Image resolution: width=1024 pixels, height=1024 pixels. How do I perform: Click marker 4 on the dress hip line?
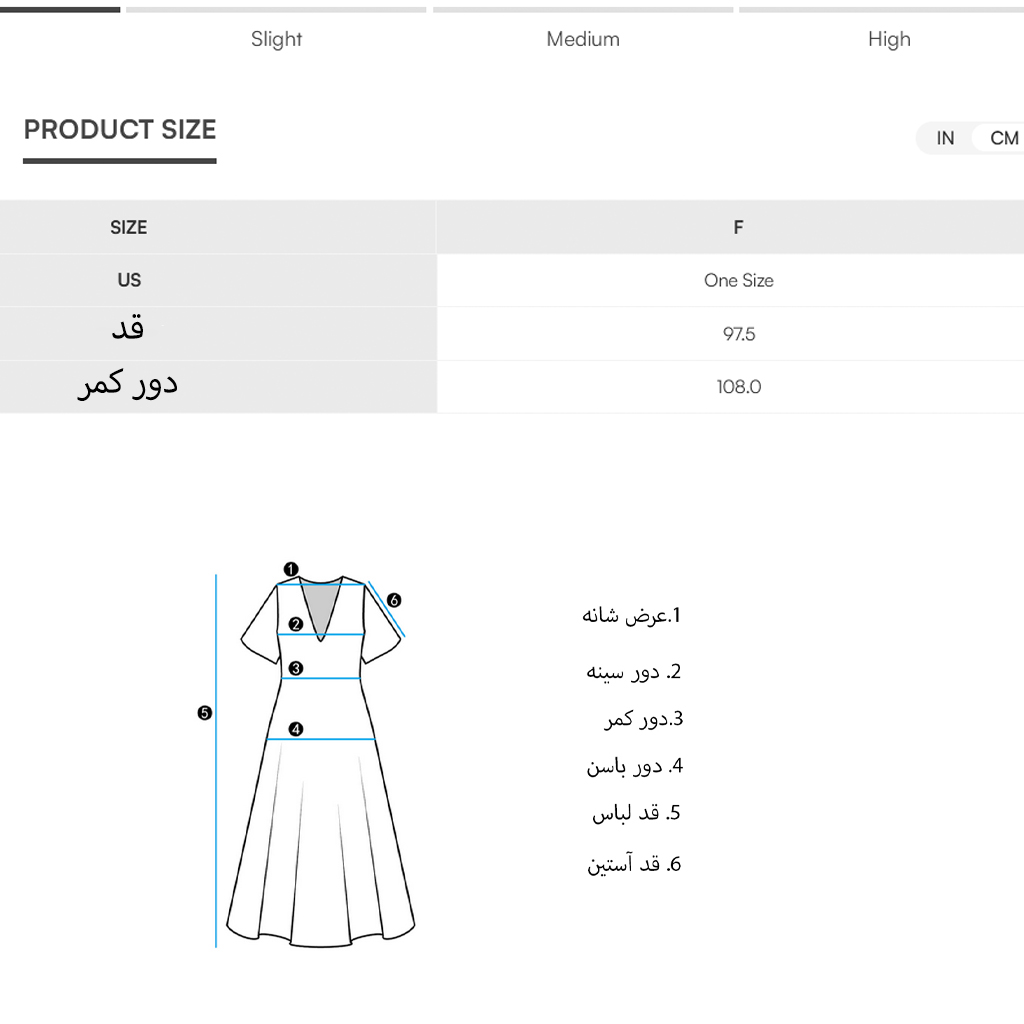pyautogui.click(x=296, y=730)
